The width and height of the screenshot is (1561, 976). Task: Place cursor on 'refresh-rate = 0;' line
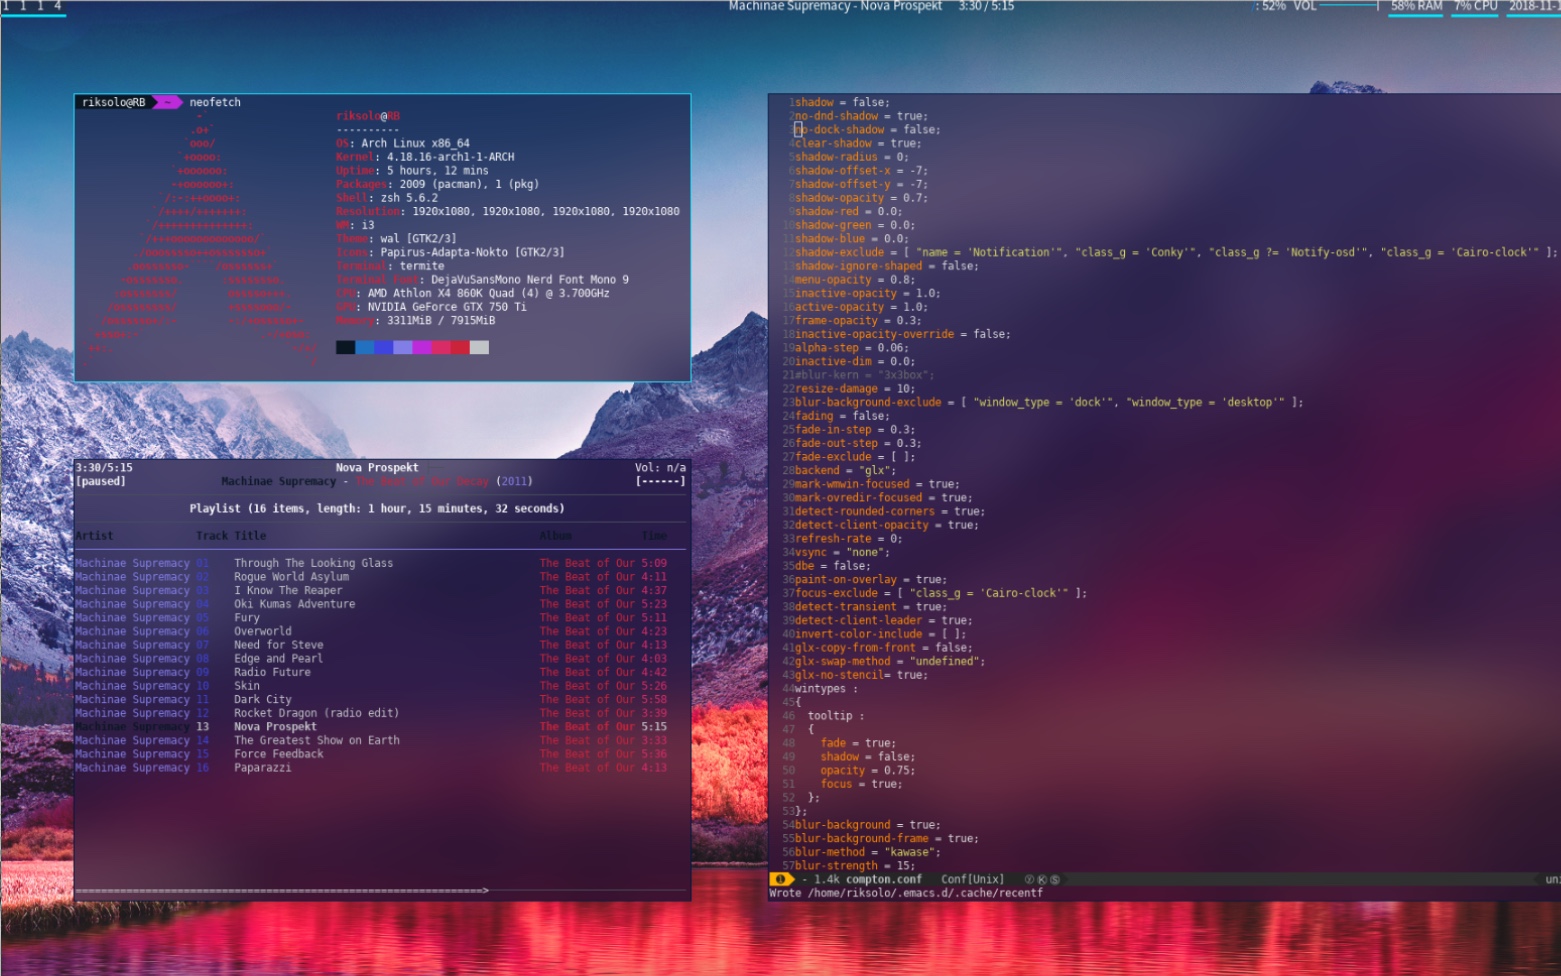pos(848,538)
